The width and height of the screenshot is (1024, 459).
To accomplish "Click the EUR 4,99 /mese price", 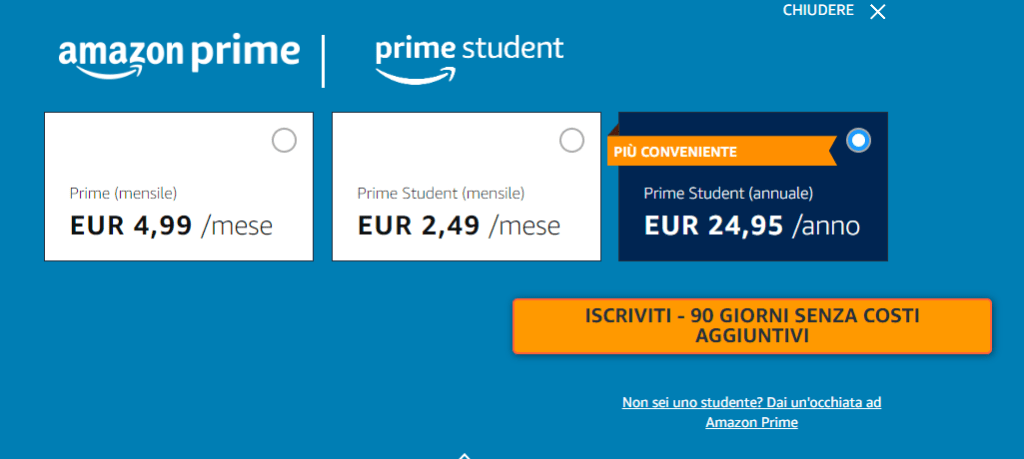I will pos(171,226).
